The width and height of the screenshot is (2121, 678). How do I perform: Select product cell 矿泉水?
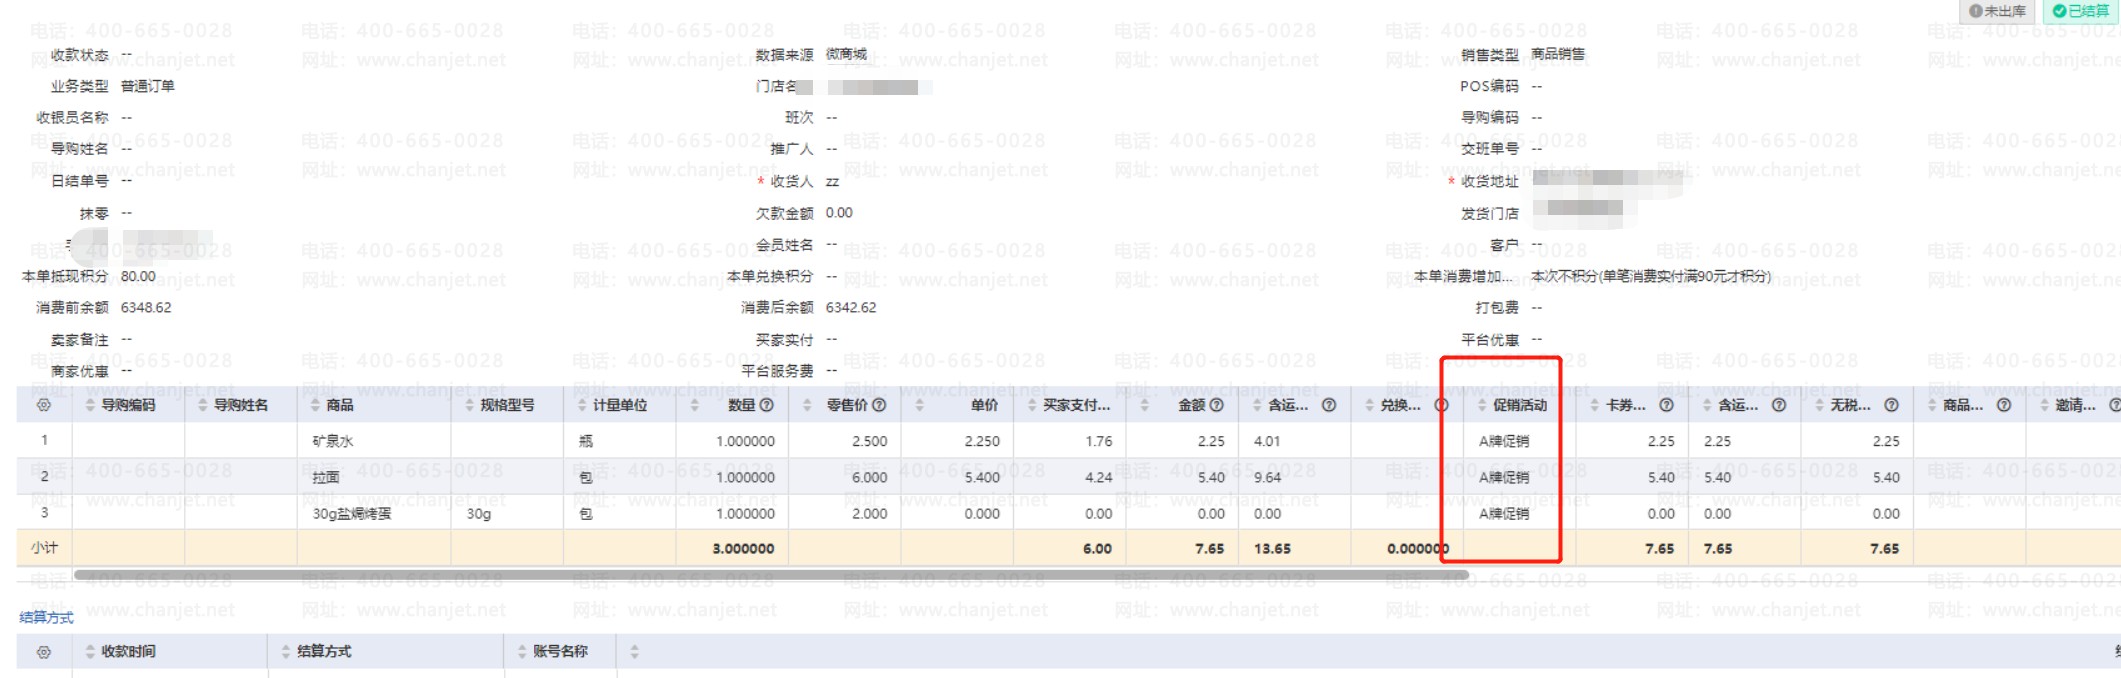click(333, 441)
